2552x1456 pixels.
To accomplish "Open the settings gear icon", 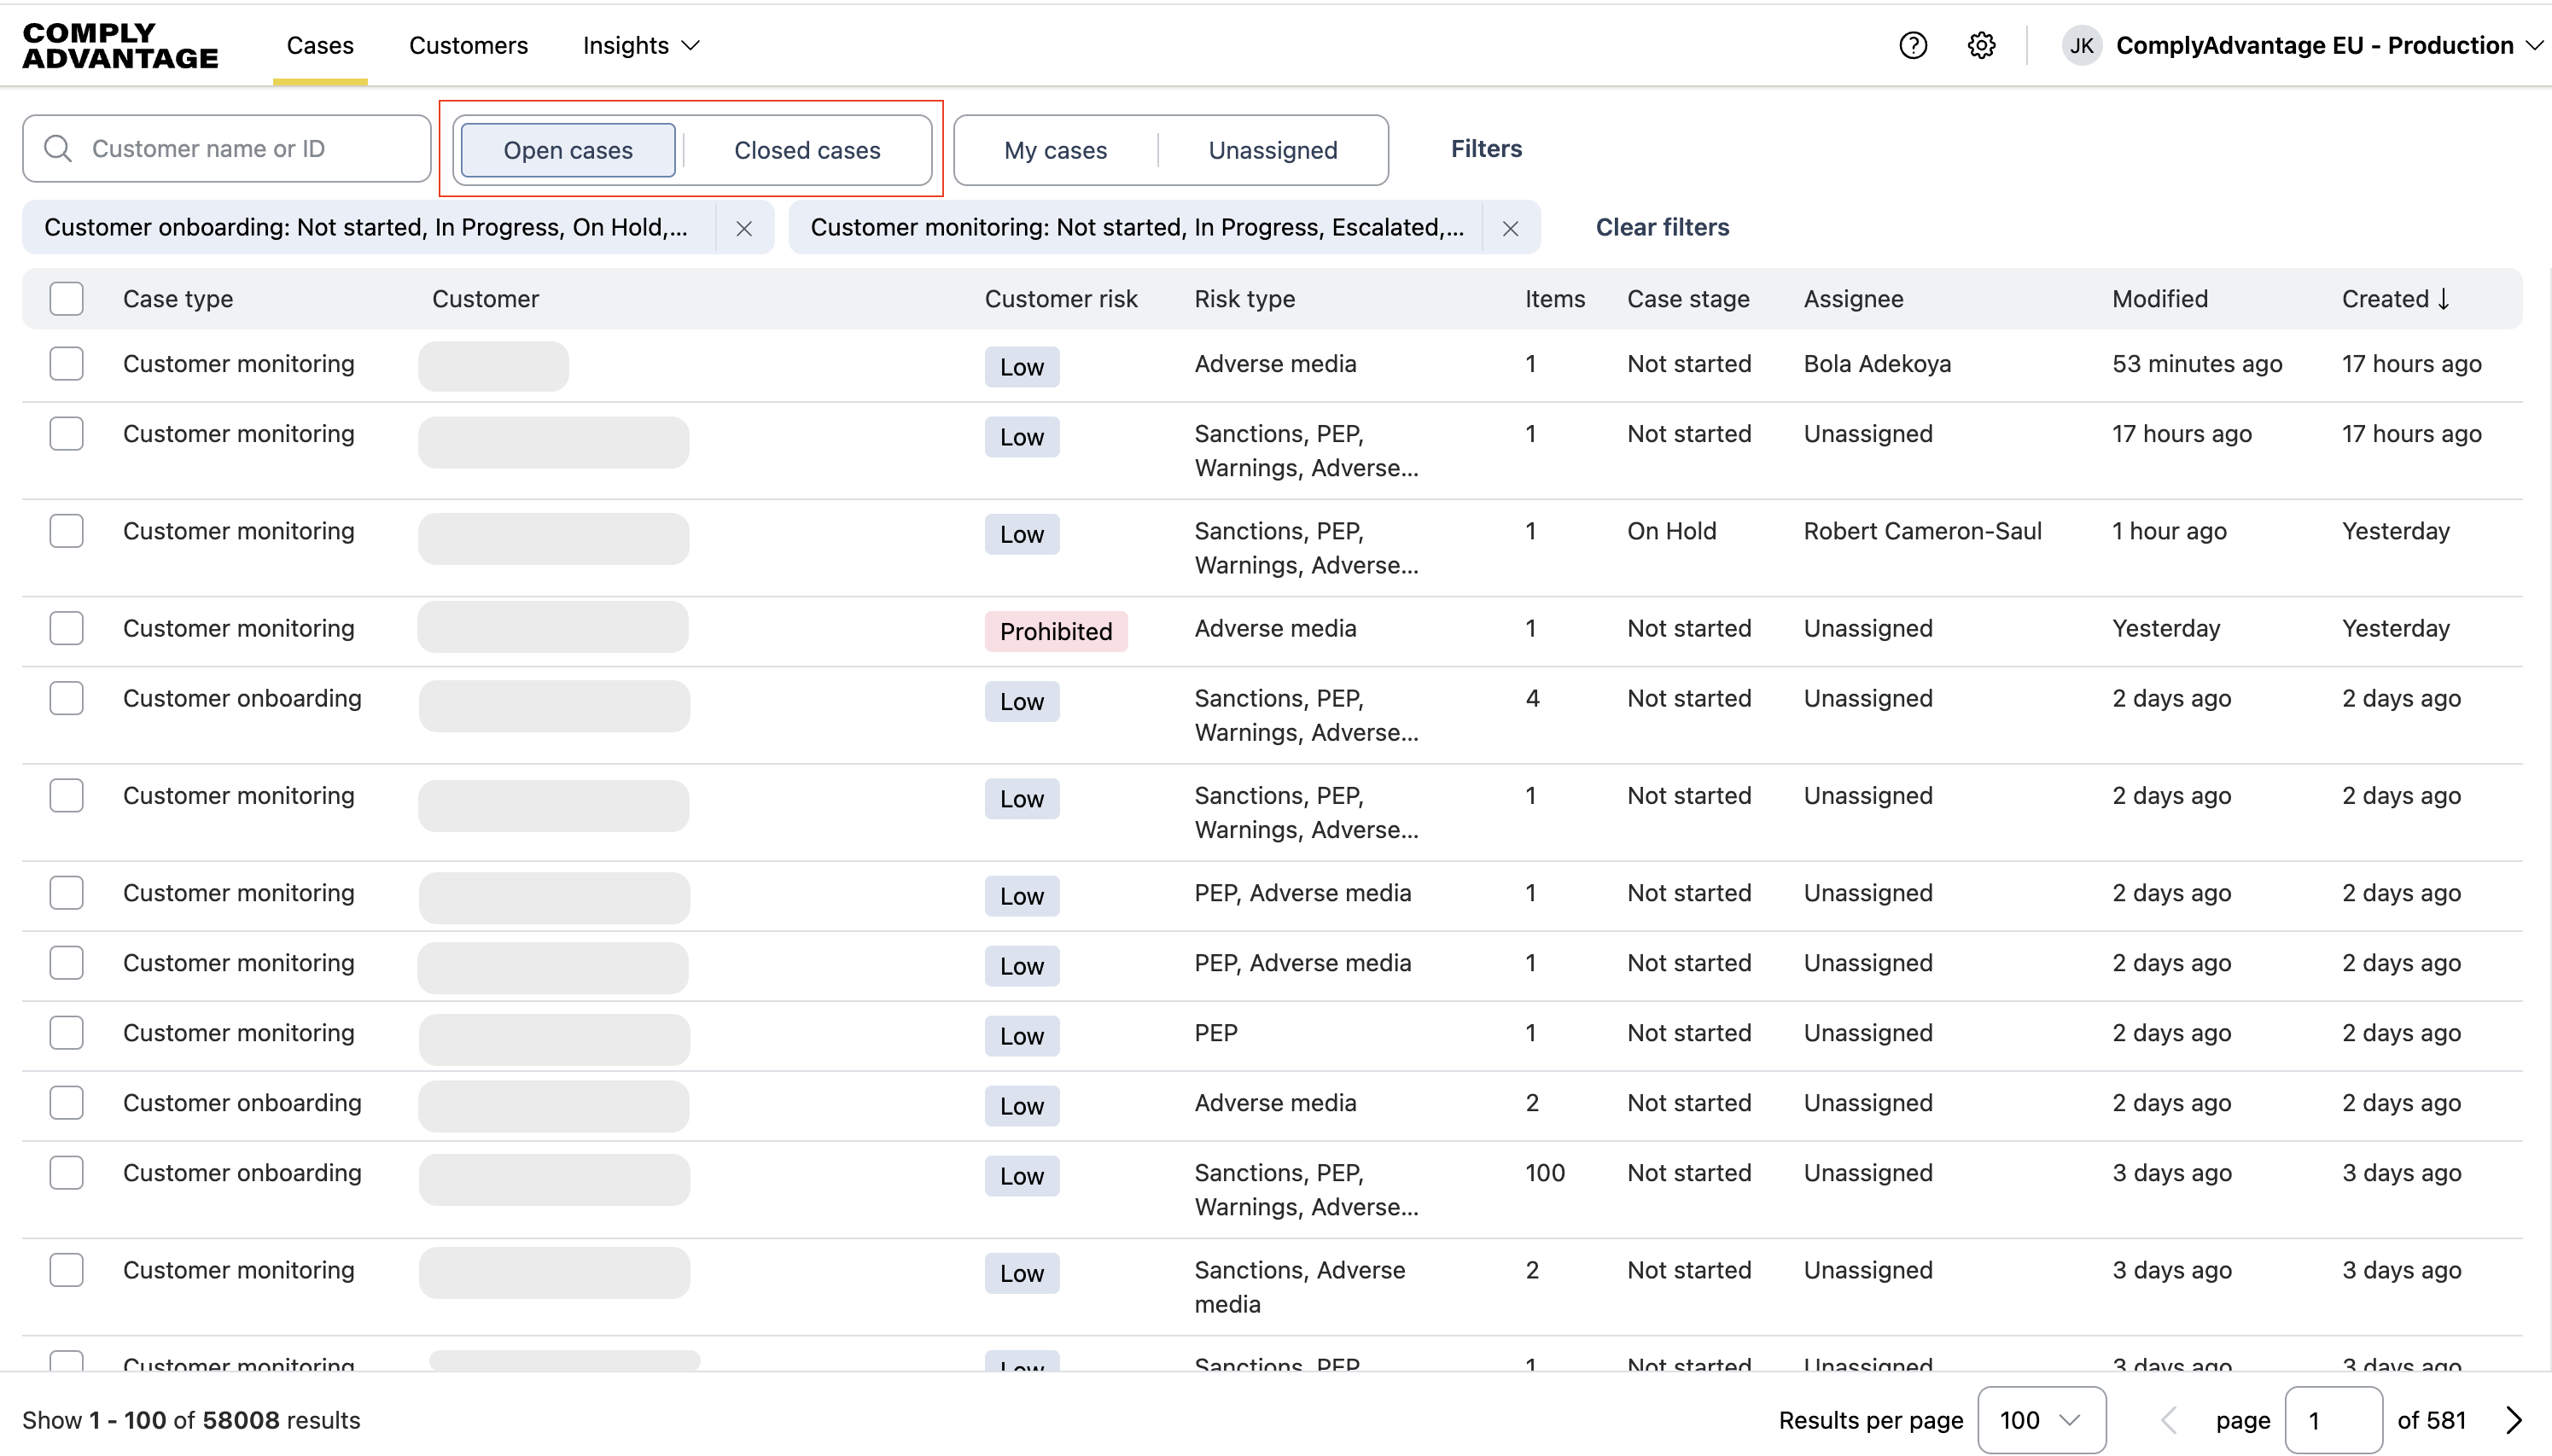I will (x=1981, y=45).
